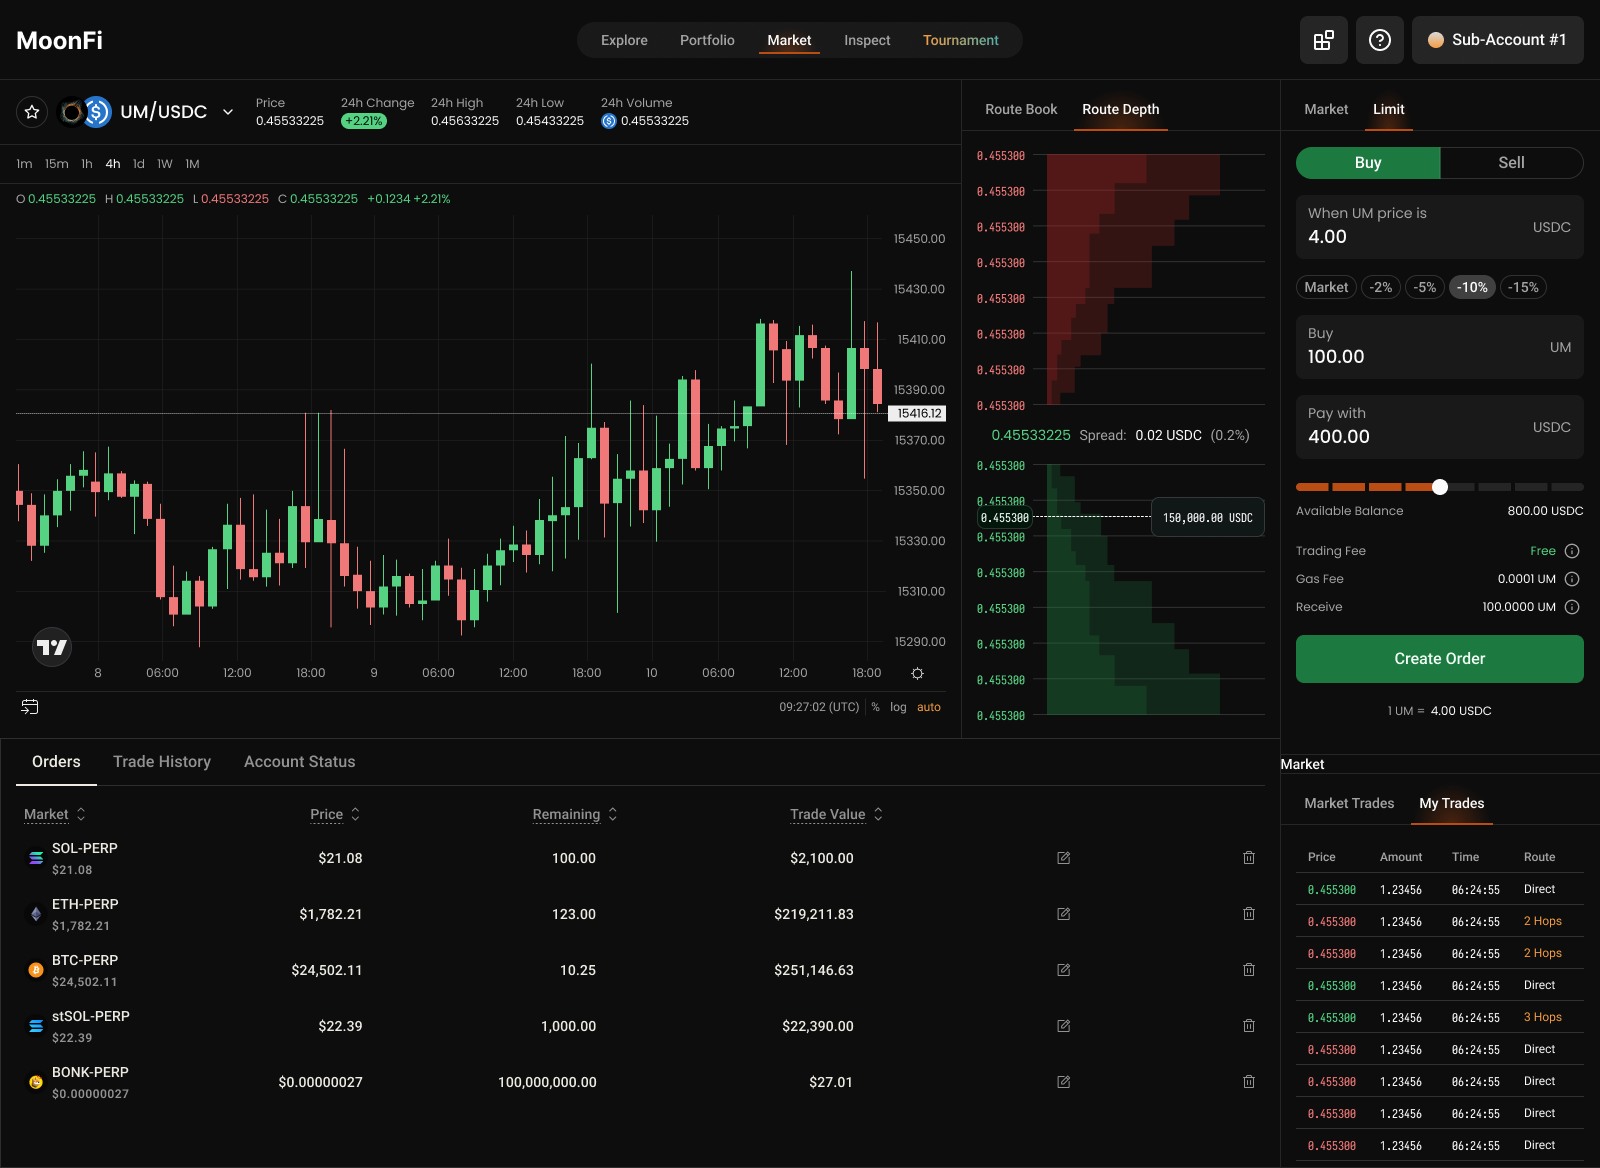Expand the UM/USDC pair dropdown

pos(228,112)
